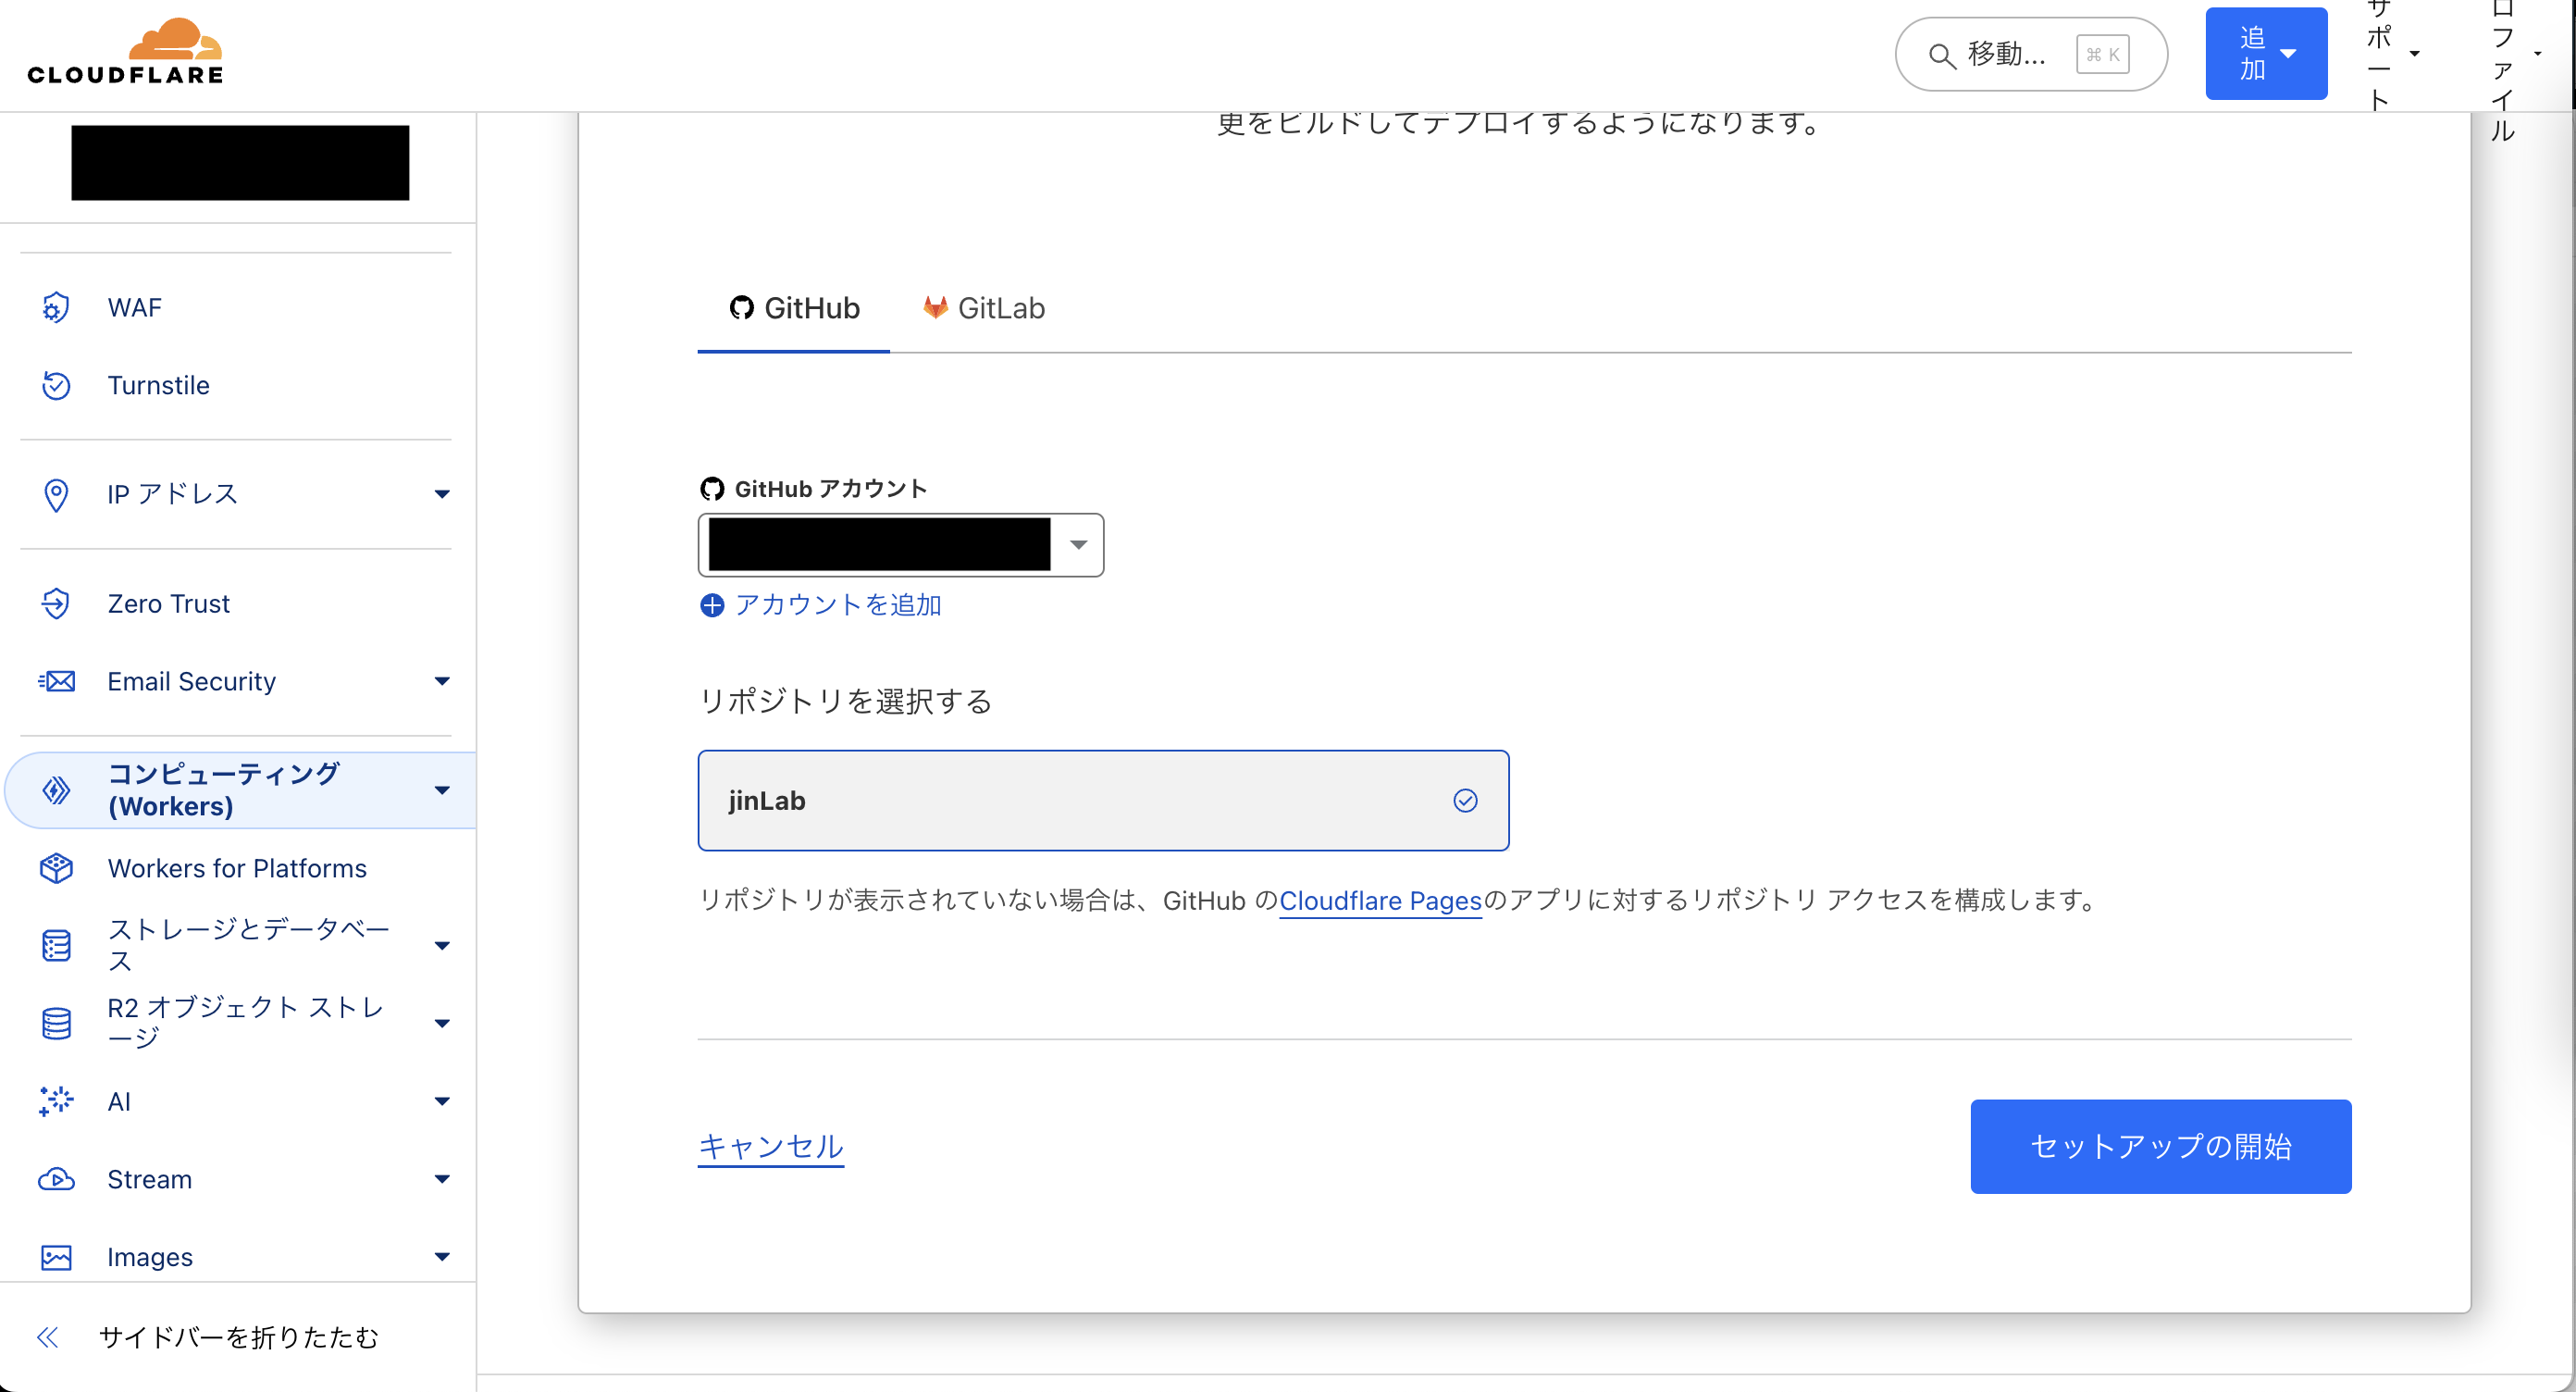This screenshot has width=2576, height=1392.
Task: Click the Images icon in sidebar
Action: click(x=56, y=1257)
